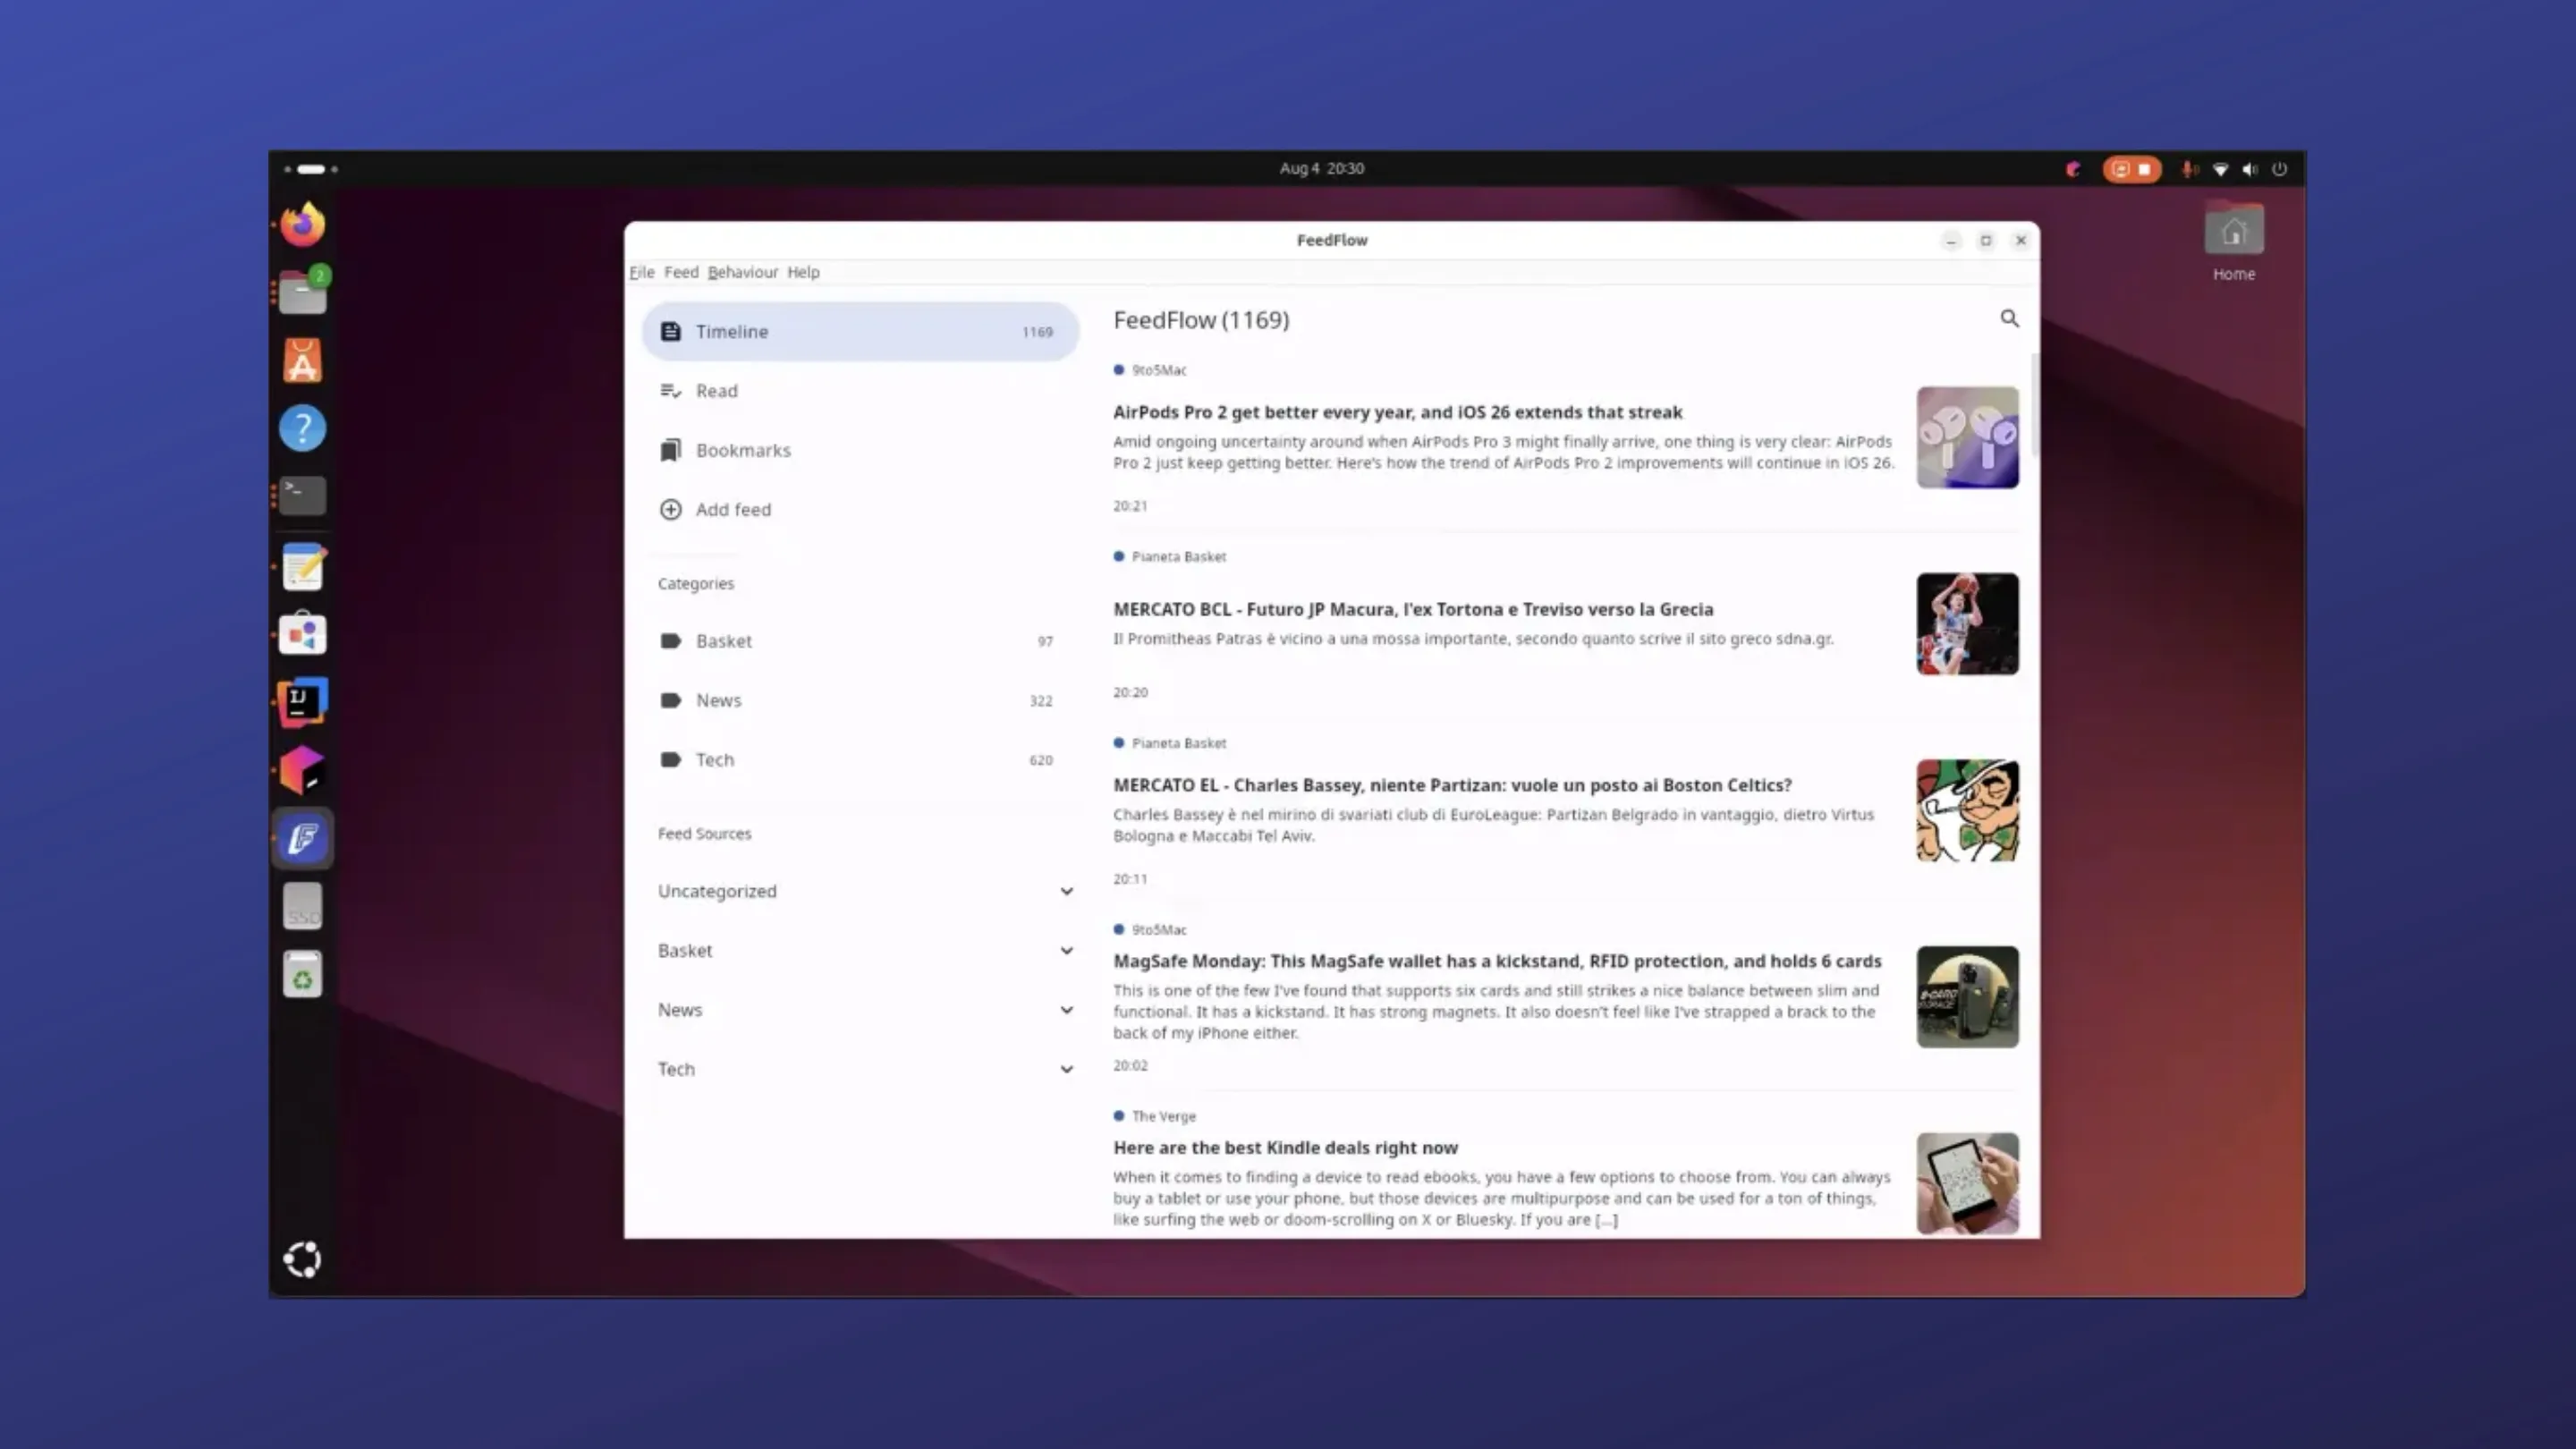Click the 'Categories' section label
The height and width of the screenshot is (1449, 2576).
point(696,583)
